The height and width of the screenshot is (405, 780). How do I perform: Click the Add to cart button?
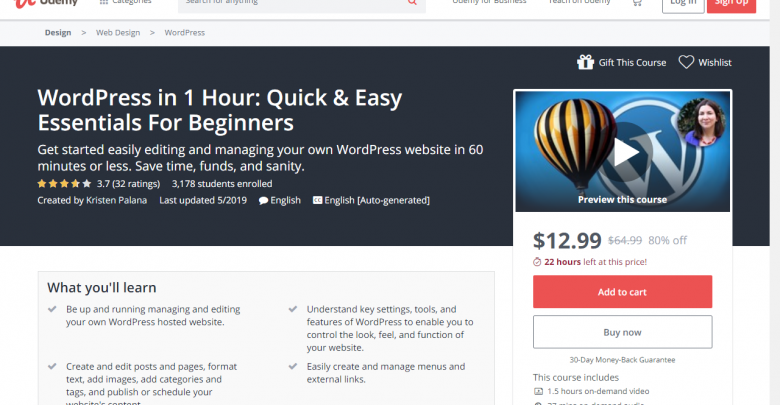622,292
